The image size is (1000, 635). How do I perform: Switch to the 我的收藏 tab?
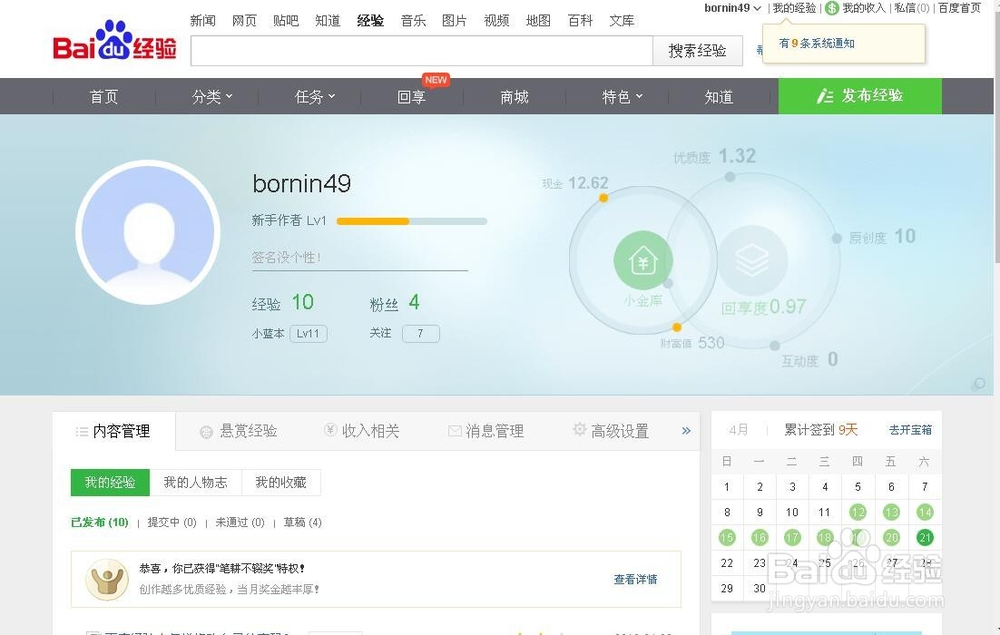[x=282, y=482]
